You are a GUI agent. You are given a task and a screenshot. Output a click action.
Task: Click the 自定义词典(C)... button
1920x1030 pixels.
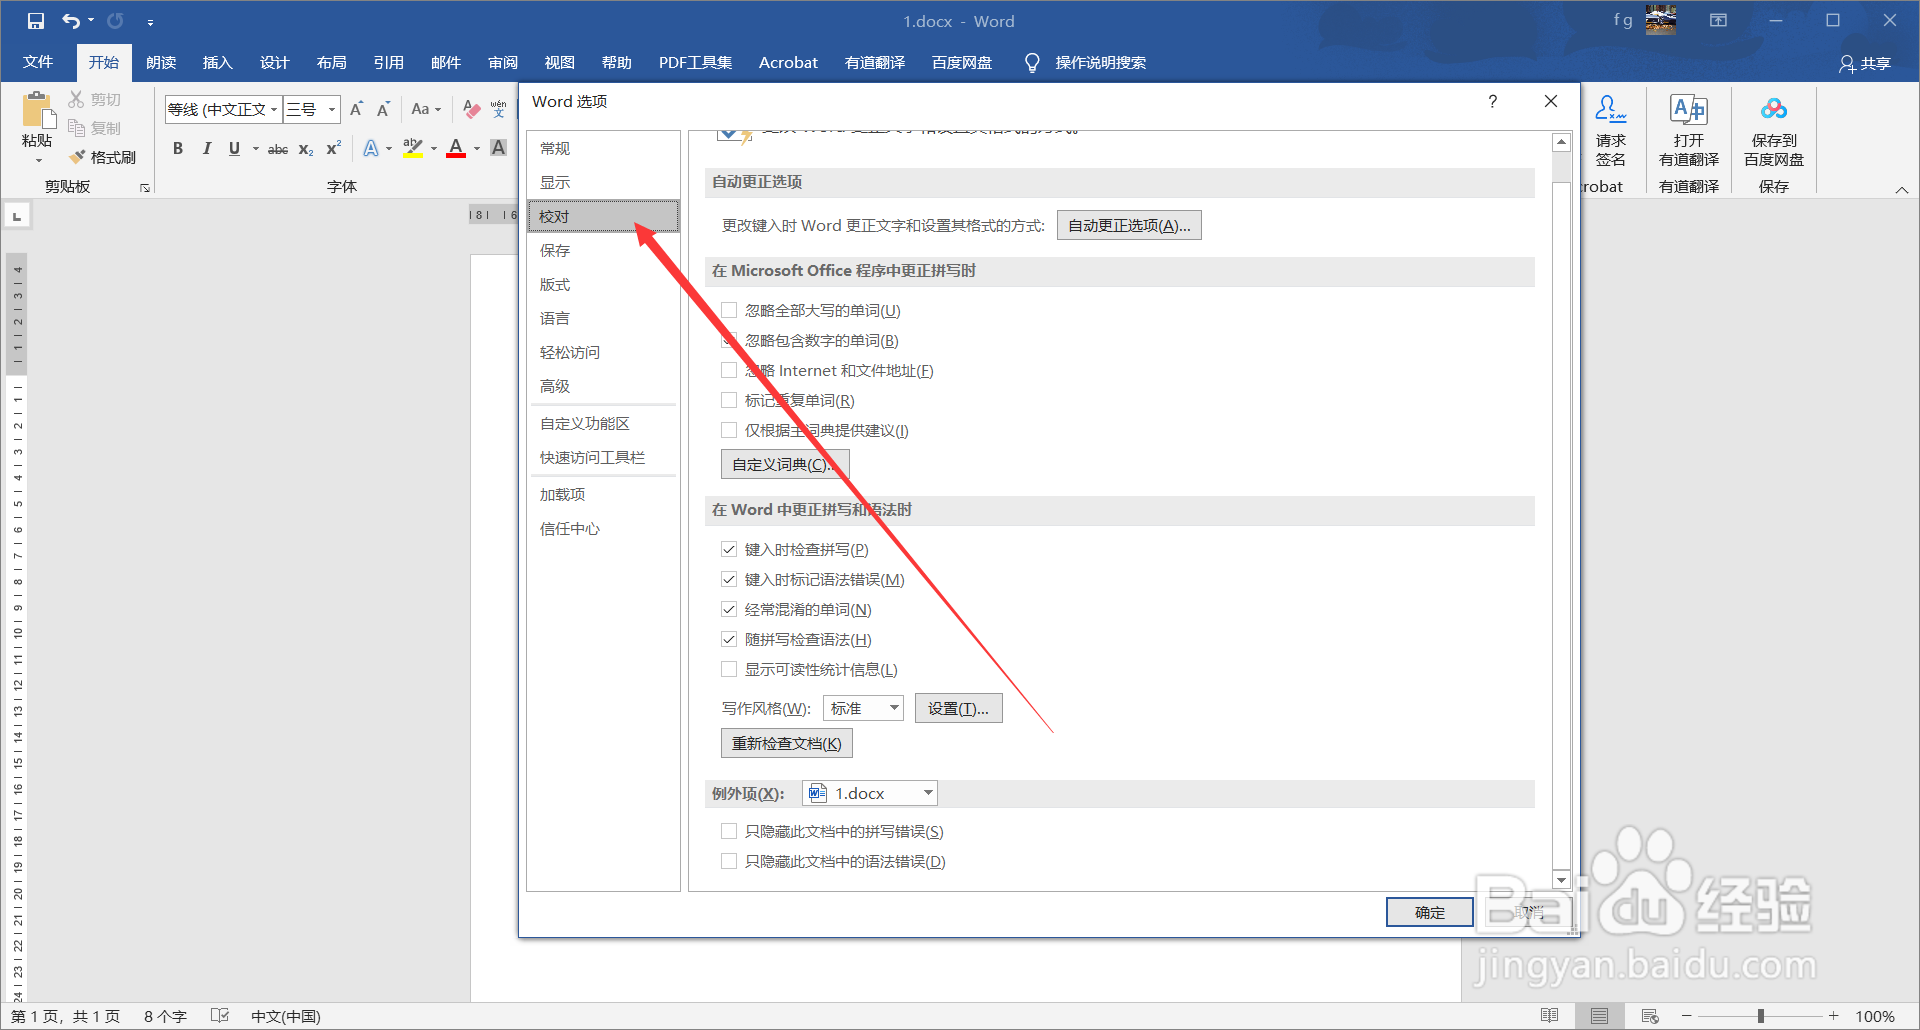pyautogui.click(x=785, y=465)
